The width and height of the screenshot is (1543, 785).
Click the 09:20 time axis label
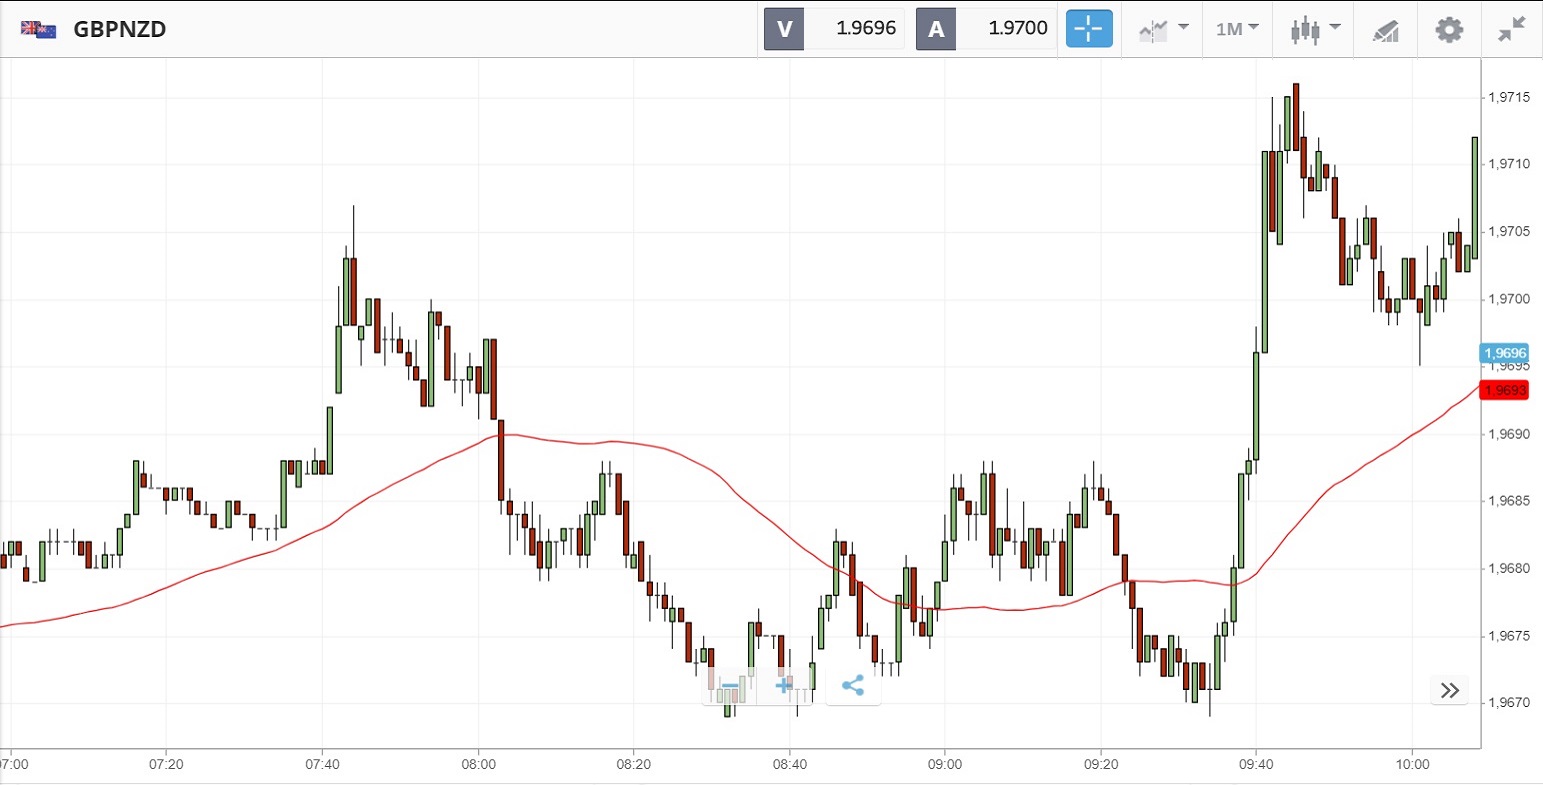click(1100, 765)
